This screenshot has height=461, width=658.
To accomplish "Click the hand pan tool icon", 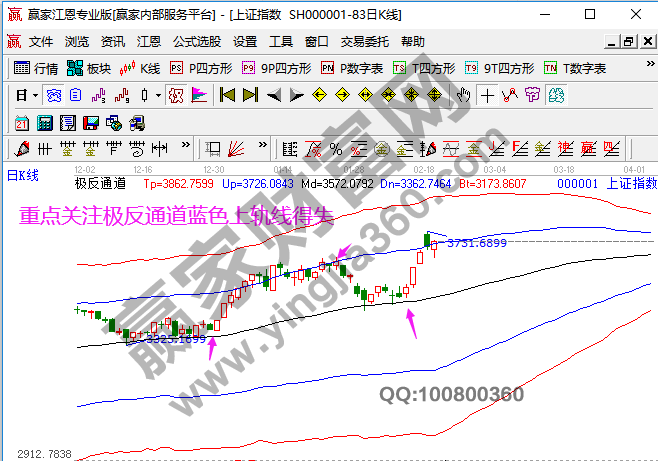I will 463,95.
